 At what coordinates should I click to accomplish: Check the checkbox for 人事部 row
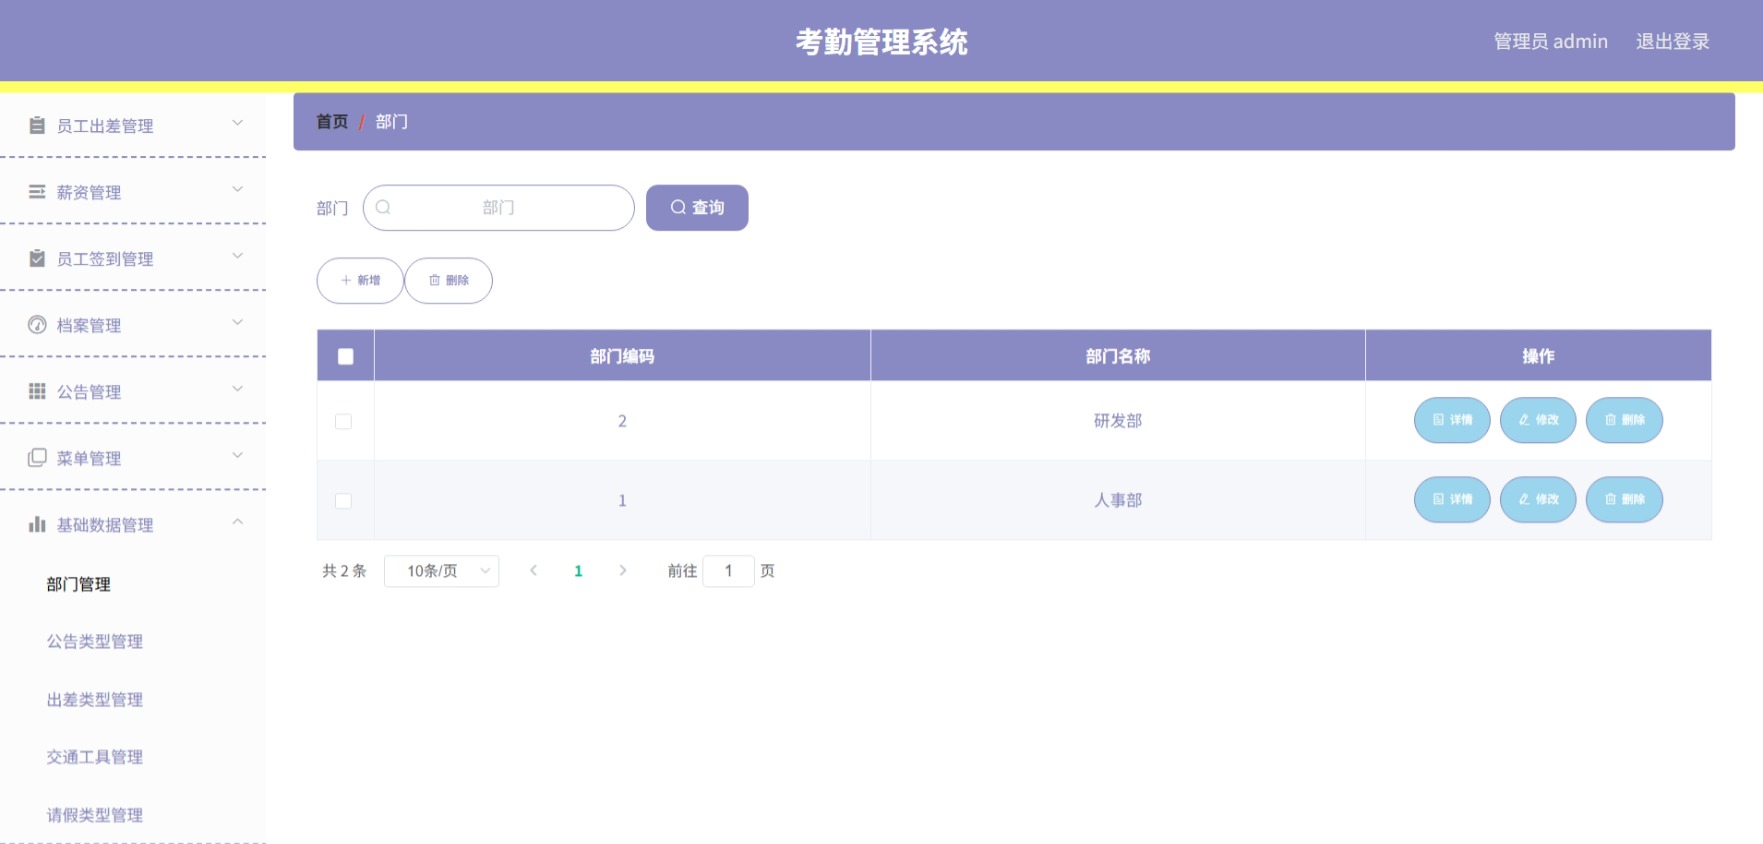(343, 501)
